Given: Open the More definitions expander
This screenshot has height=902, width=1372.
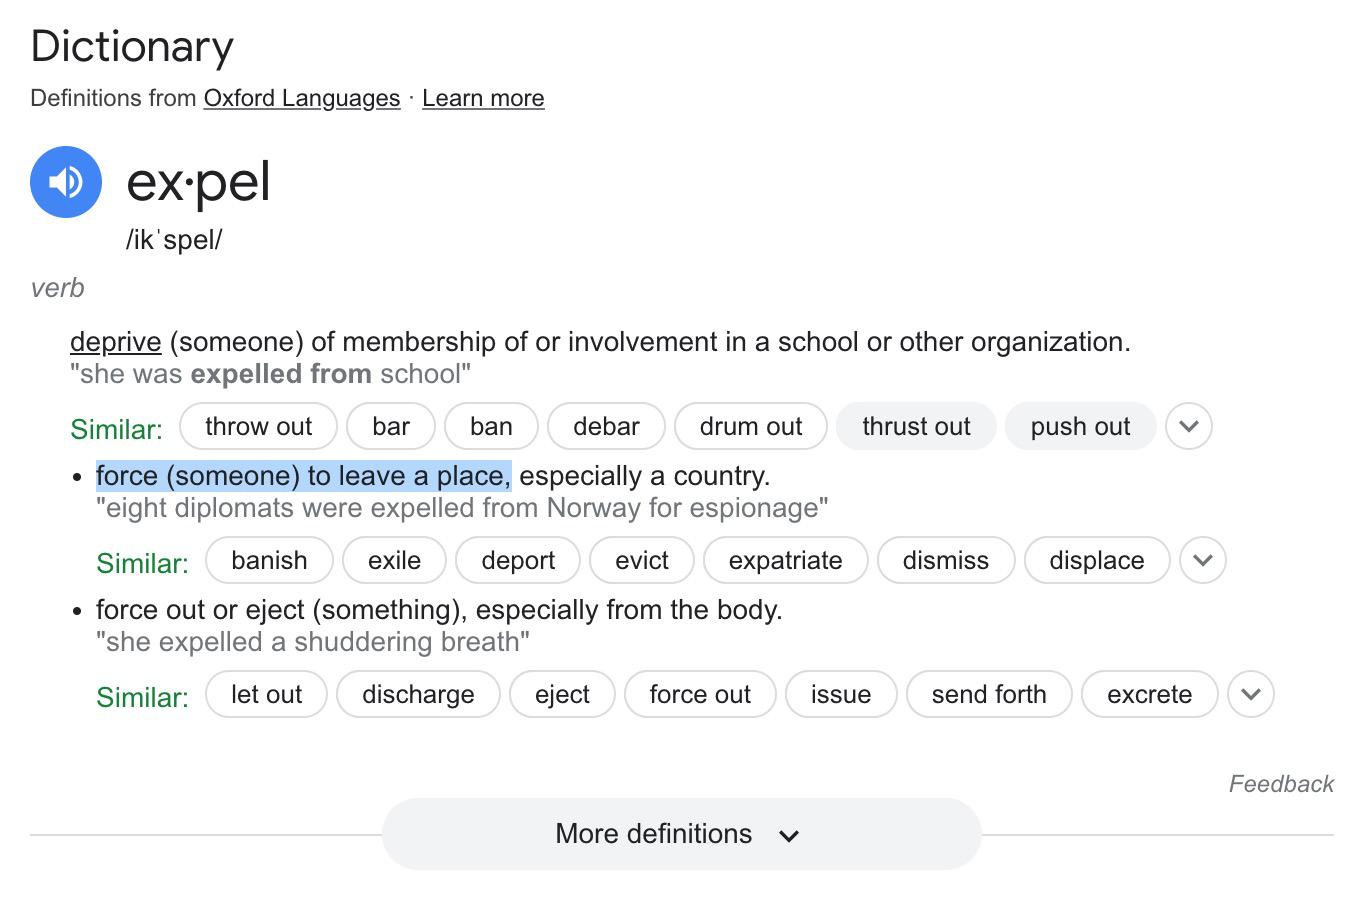Looking at the screenshot, I should point(680,834).
